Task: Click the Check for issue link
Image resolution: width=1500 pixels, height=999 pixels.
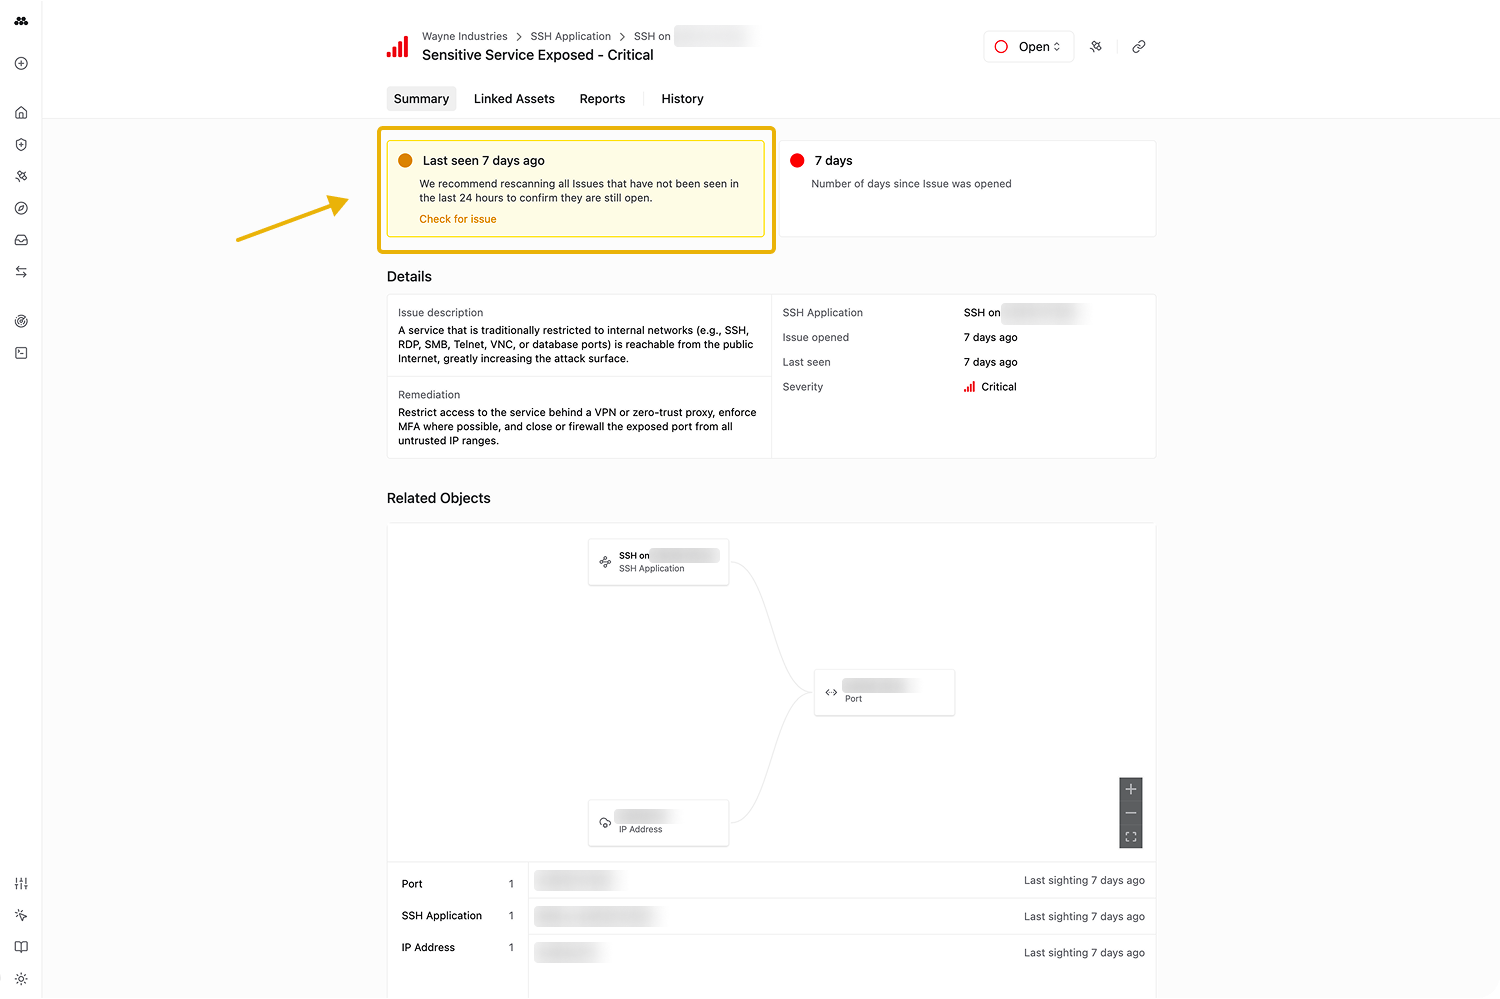Action: [458, 219]
